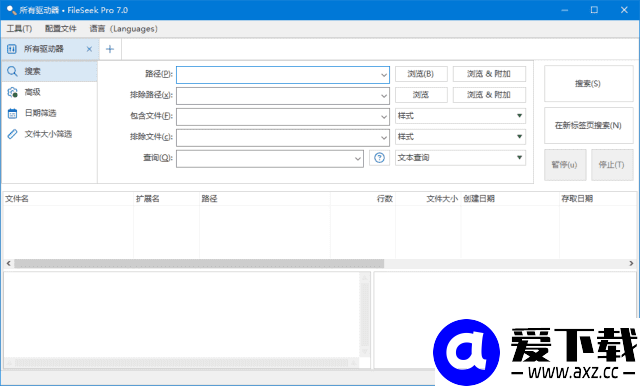
Task: Click the ruler icon beside 文件大小筛选
Action: (12, 134)
